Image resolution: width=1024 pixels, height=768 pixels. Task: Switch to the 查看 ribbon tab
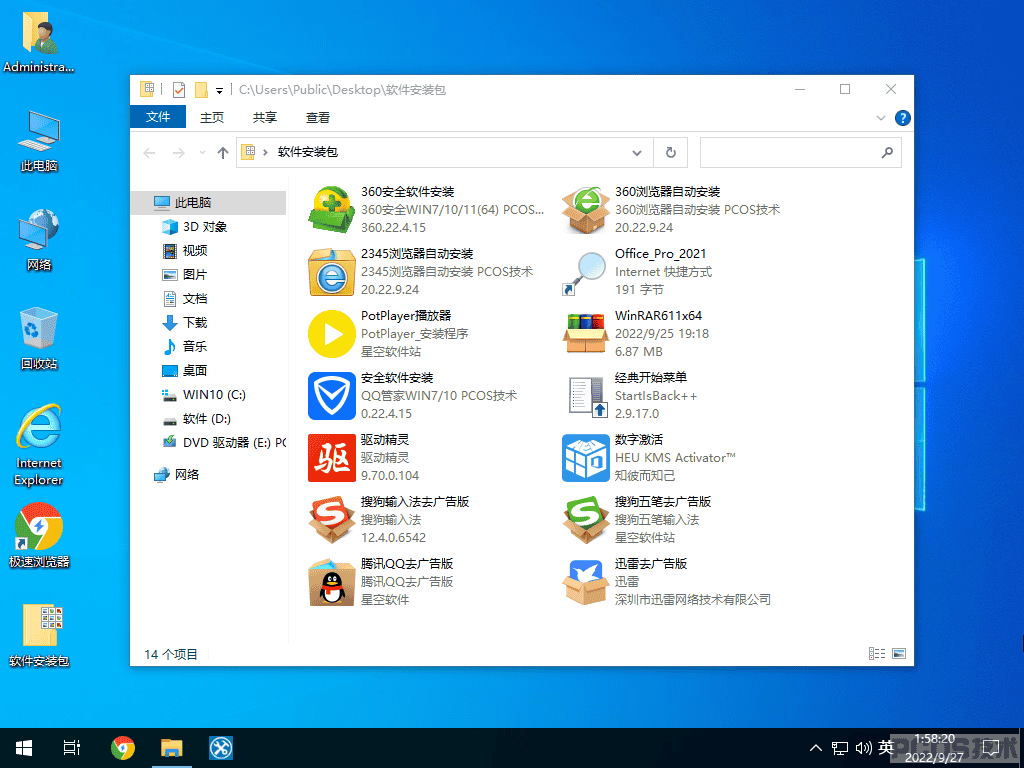(x=318, y=118)
